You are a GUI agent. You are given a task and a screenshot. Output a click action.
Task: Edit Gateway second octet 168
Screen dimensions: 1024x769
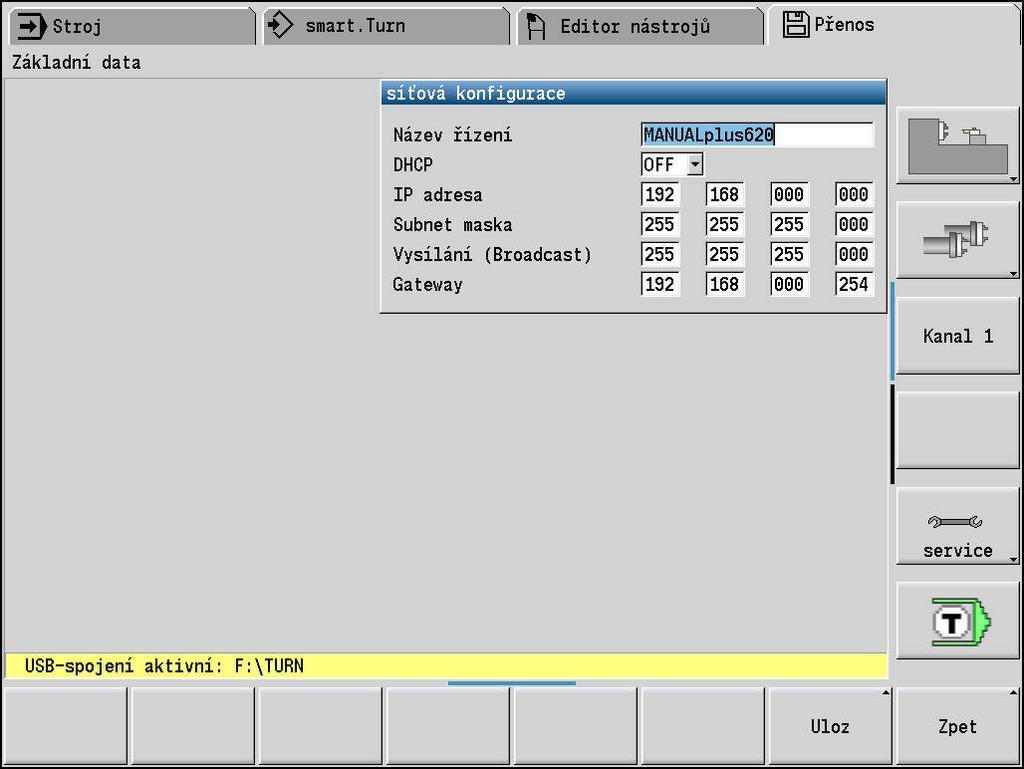725,285
